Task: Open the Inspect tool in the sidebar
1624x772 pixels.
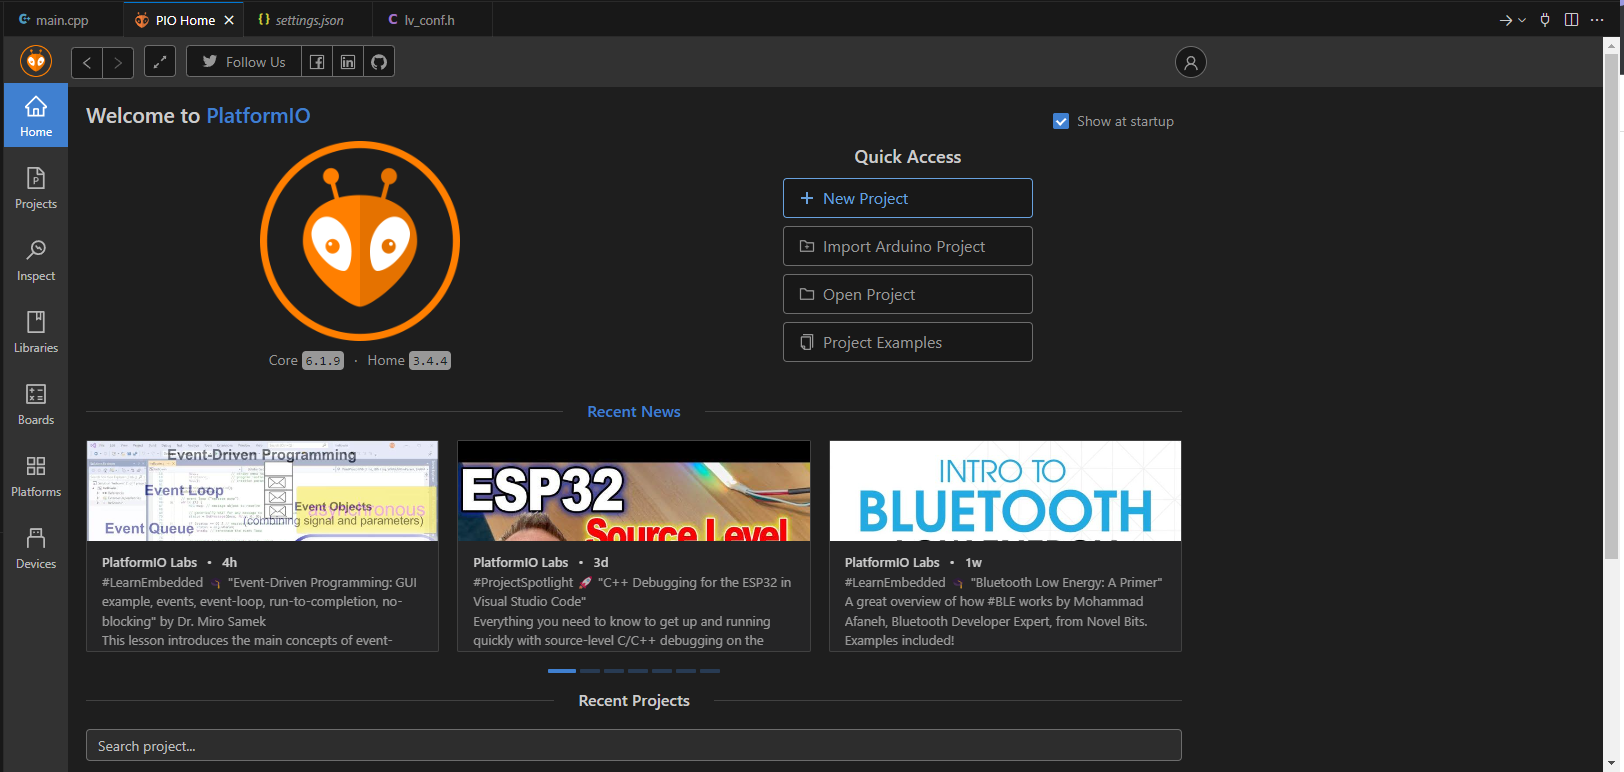Action: [36, 260]
